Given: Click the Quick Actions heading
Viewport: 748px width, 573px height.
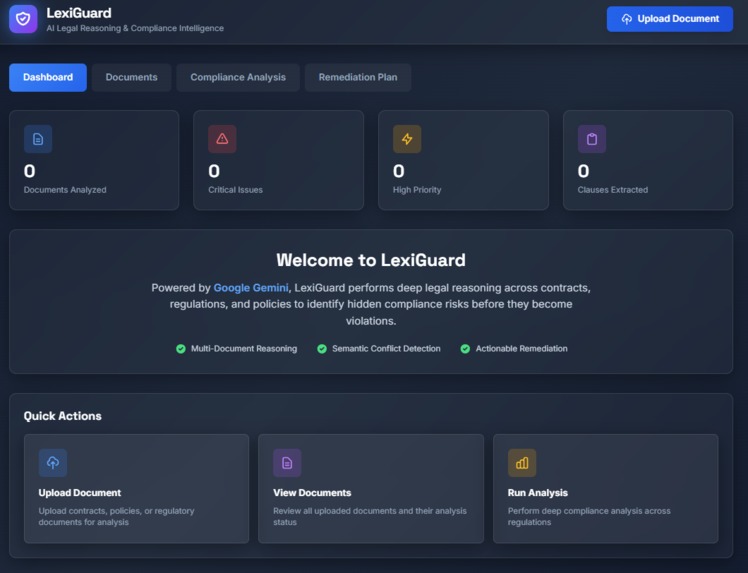Looking at the screenshot, I should pyautogui.click(x=62, y=416).
